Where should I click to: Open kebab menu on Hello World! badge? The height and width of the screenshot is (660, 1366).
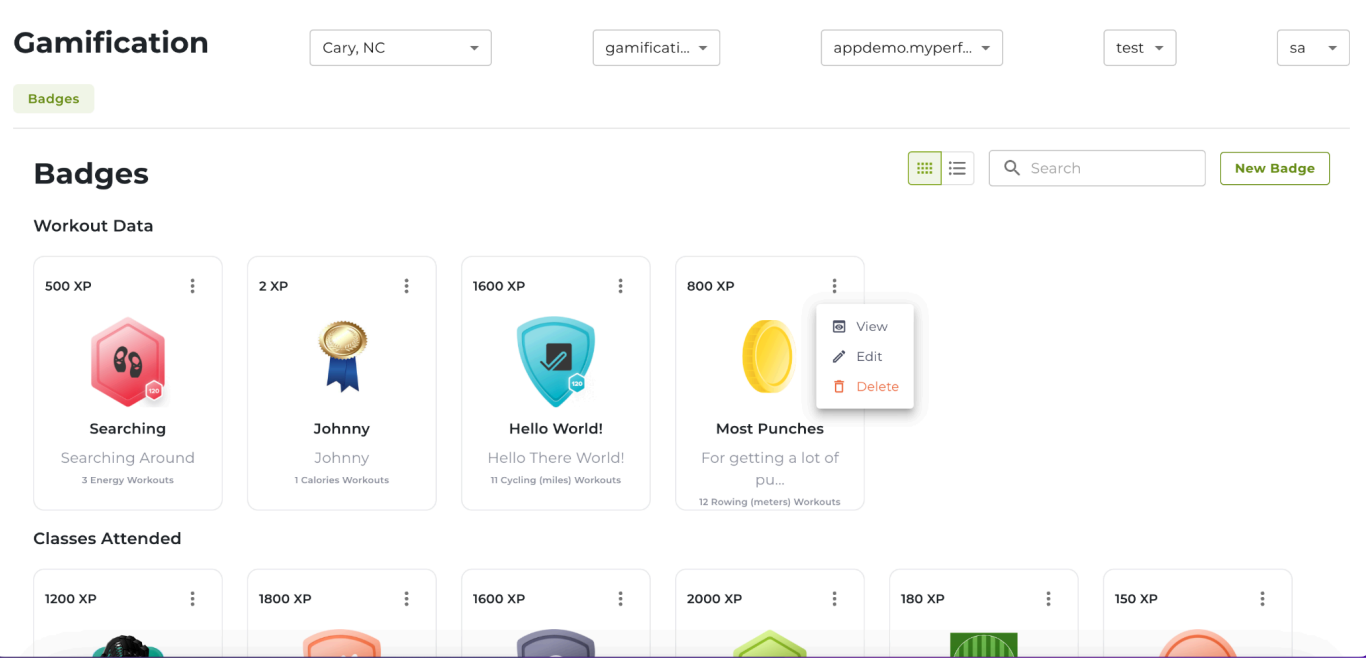[x=620, y=286]
